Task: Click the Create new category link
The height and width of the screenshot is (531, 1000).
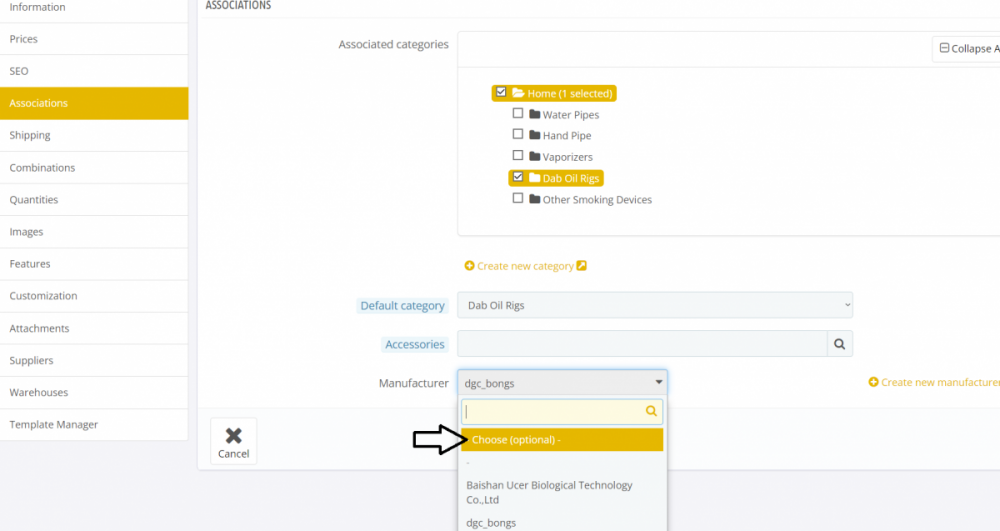Action: [526, 266]
